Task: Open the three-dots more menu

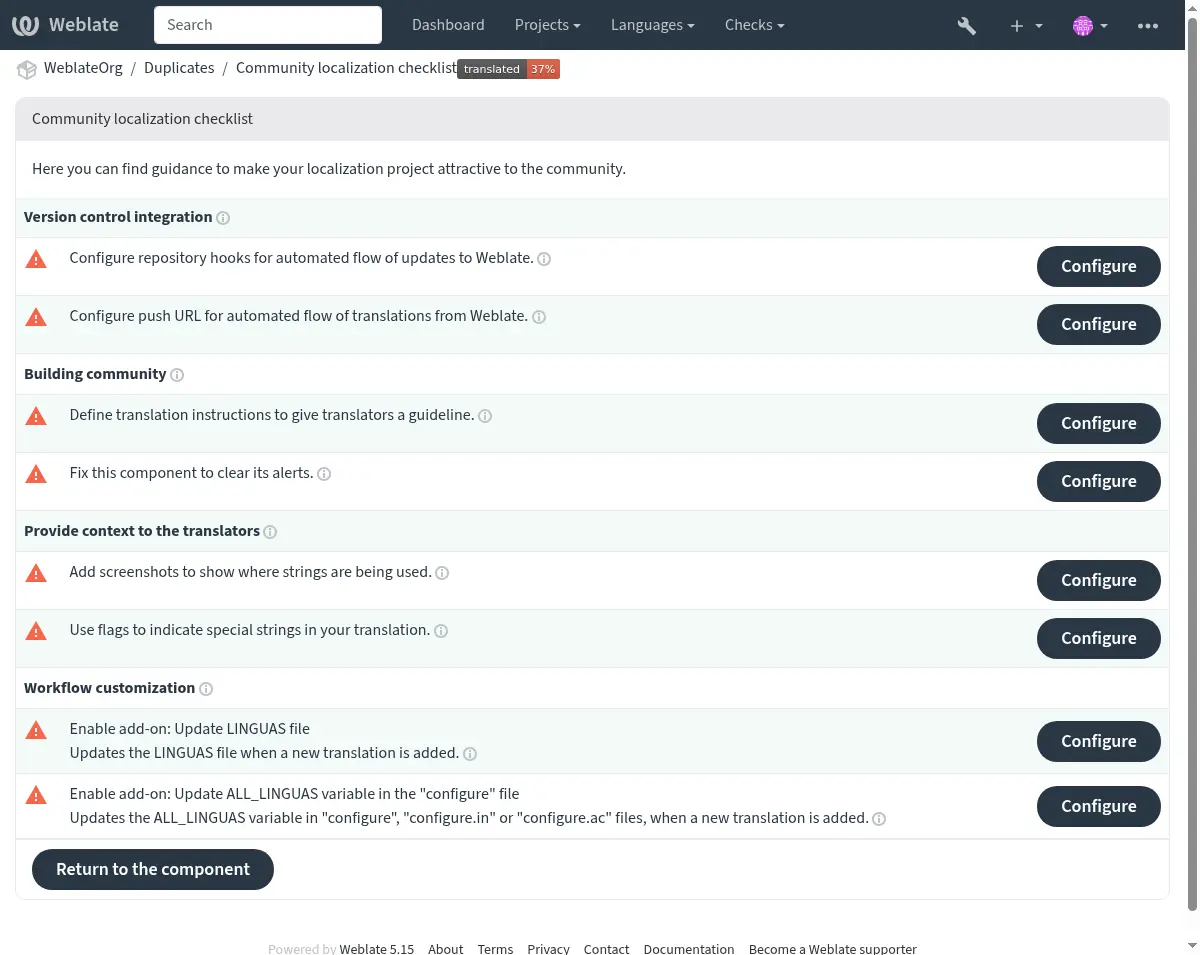Action: (x=1148, y=26)
